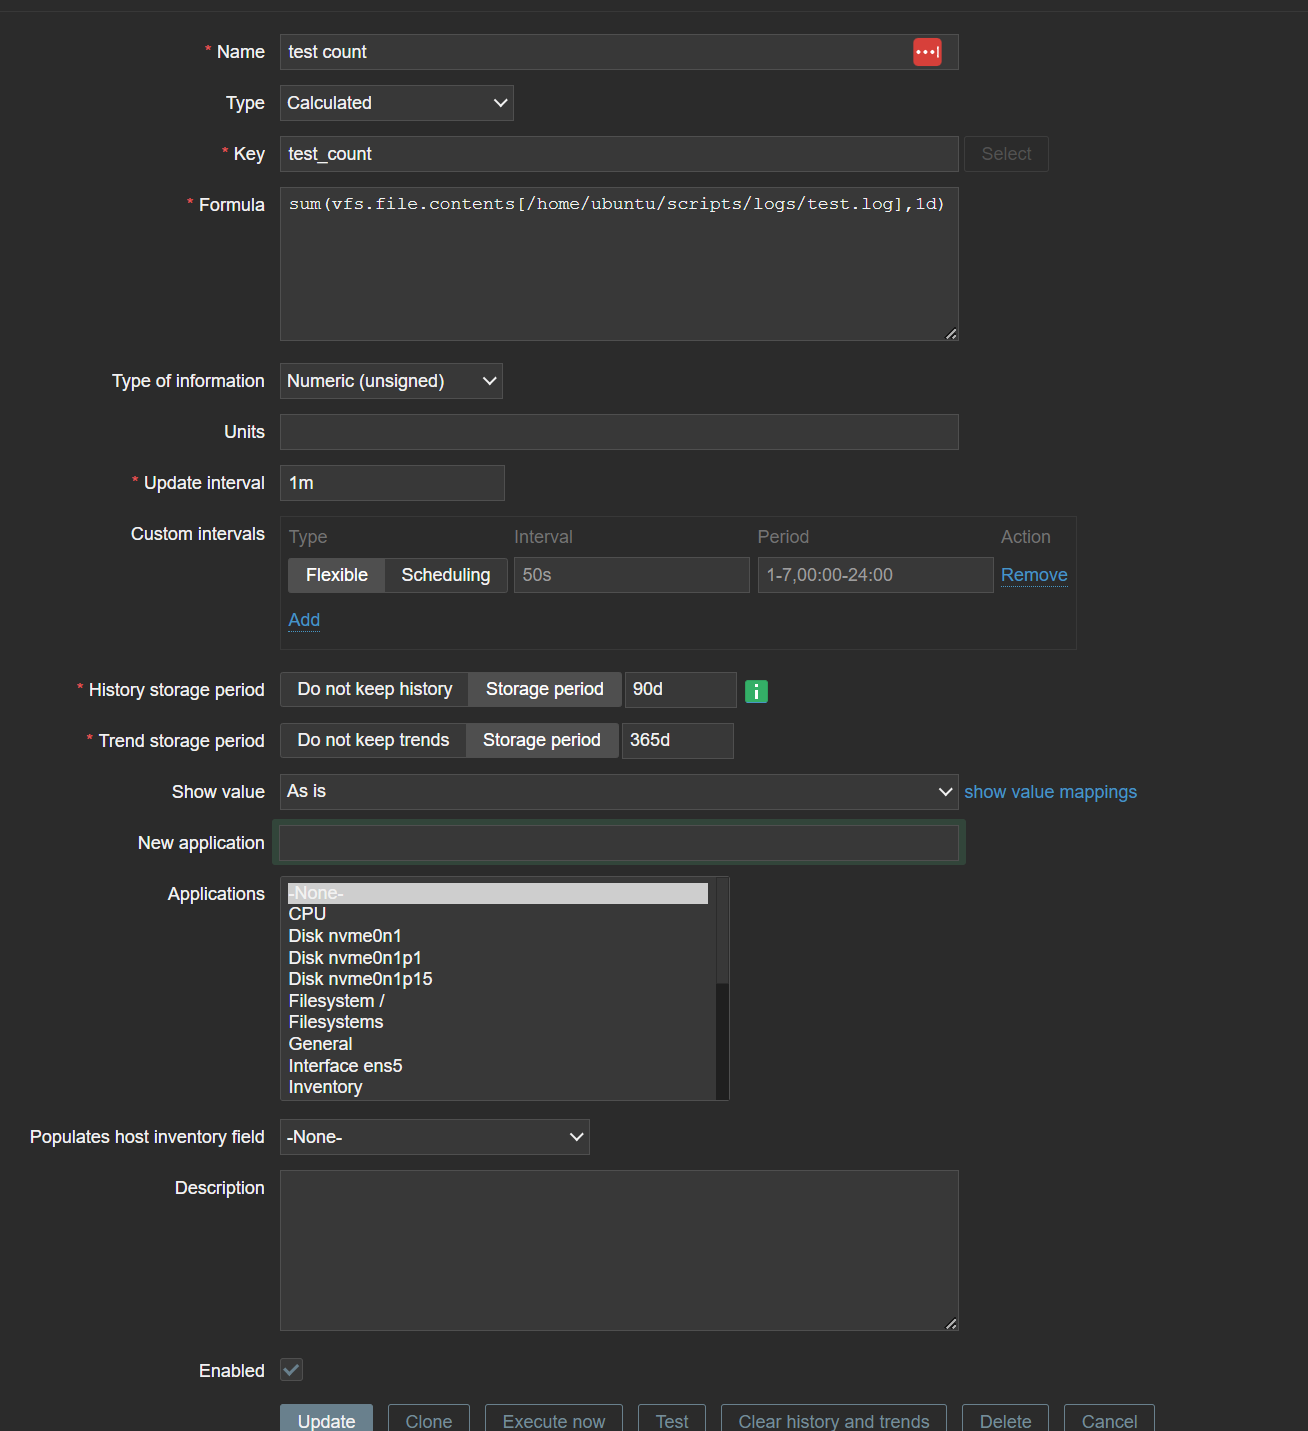Click the custom Interval field showing 50s
The height and width of the screenshot is (1431, 1308).
click(632, 575)
